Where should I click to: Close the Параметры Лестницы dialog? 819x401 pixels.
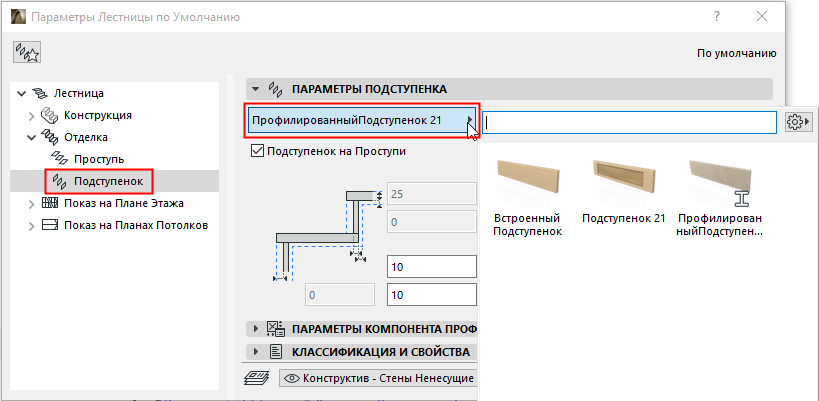(762, 17)
